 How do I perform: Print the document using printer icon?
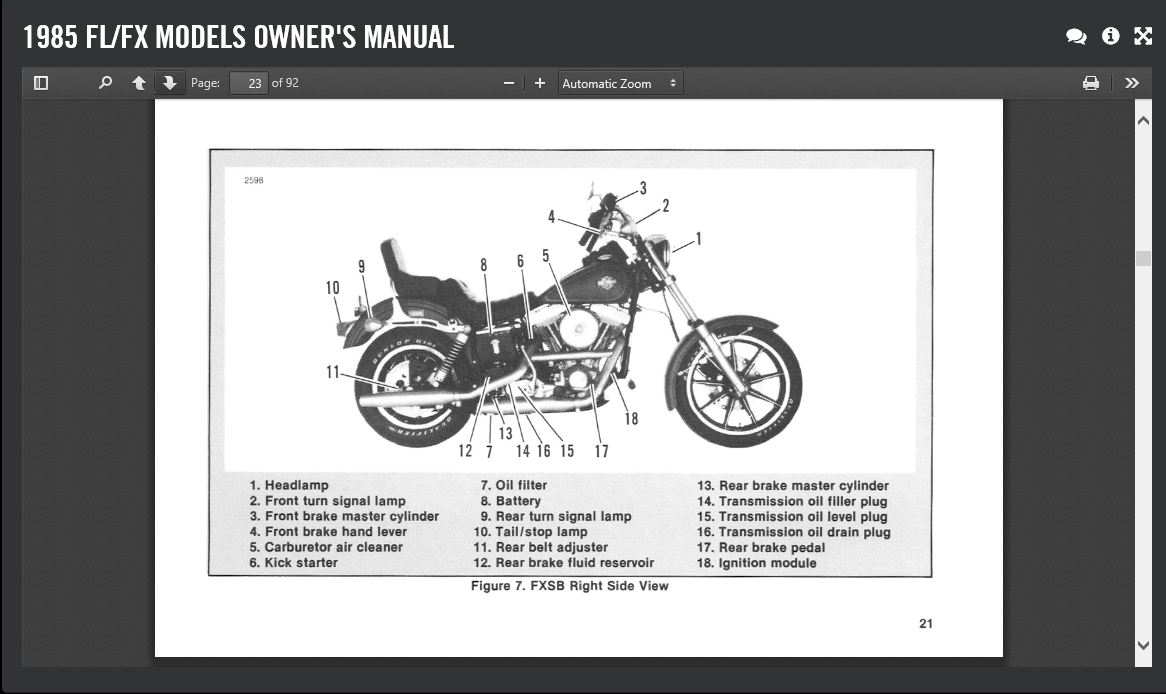(x=1091, y=83)
